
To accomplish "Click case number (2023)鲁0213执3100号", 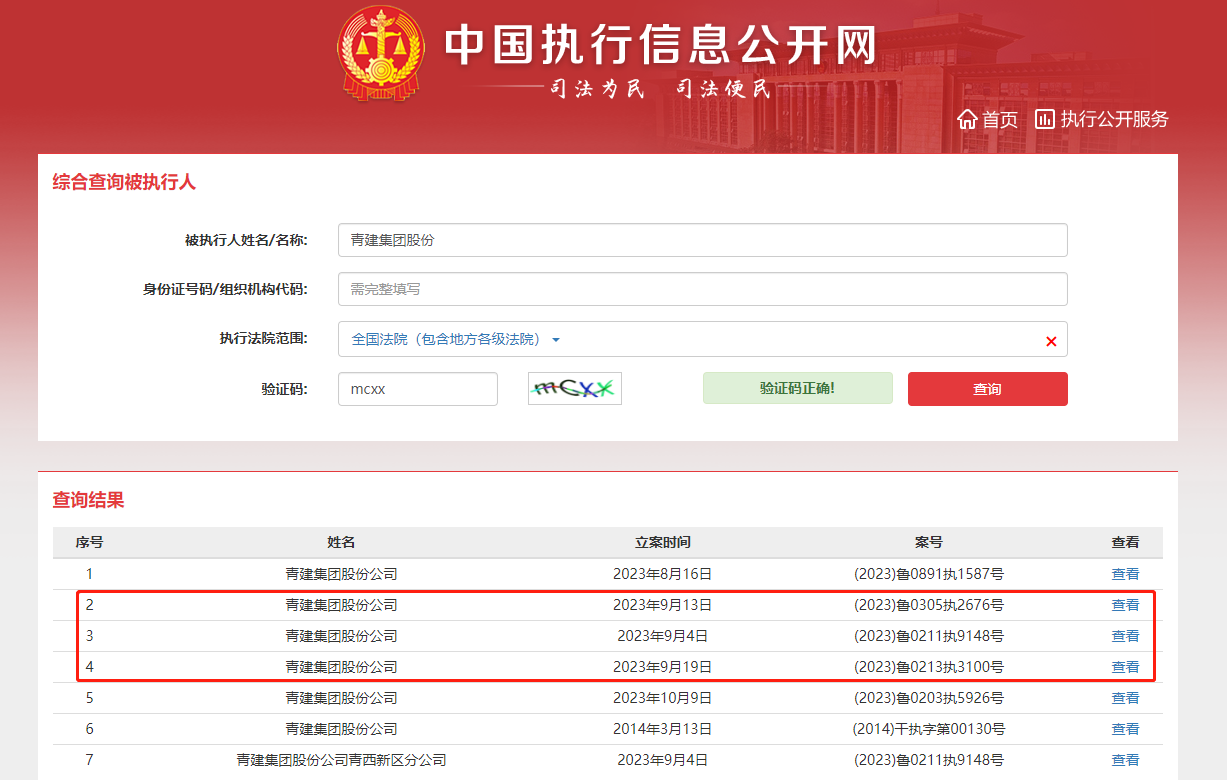I will point(929,667).
